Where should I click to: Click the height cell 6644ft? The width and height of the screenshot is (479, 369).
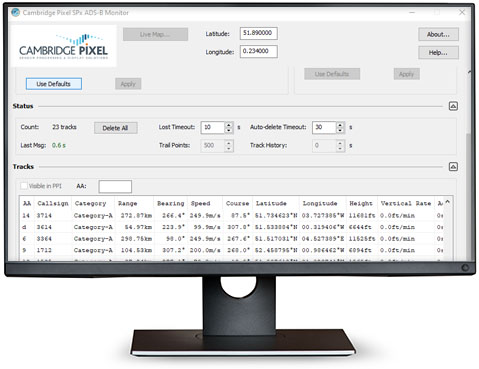360,227
